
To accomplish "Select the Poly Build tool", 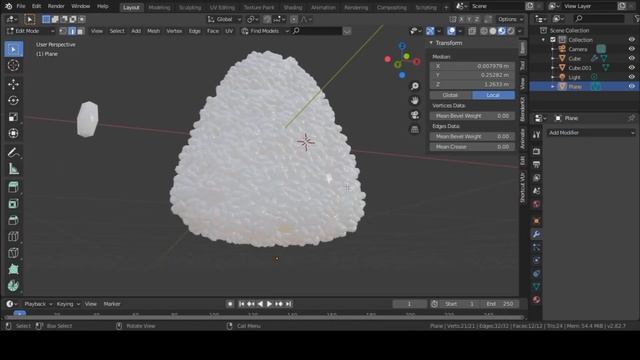I will click(x=13, y=270).
